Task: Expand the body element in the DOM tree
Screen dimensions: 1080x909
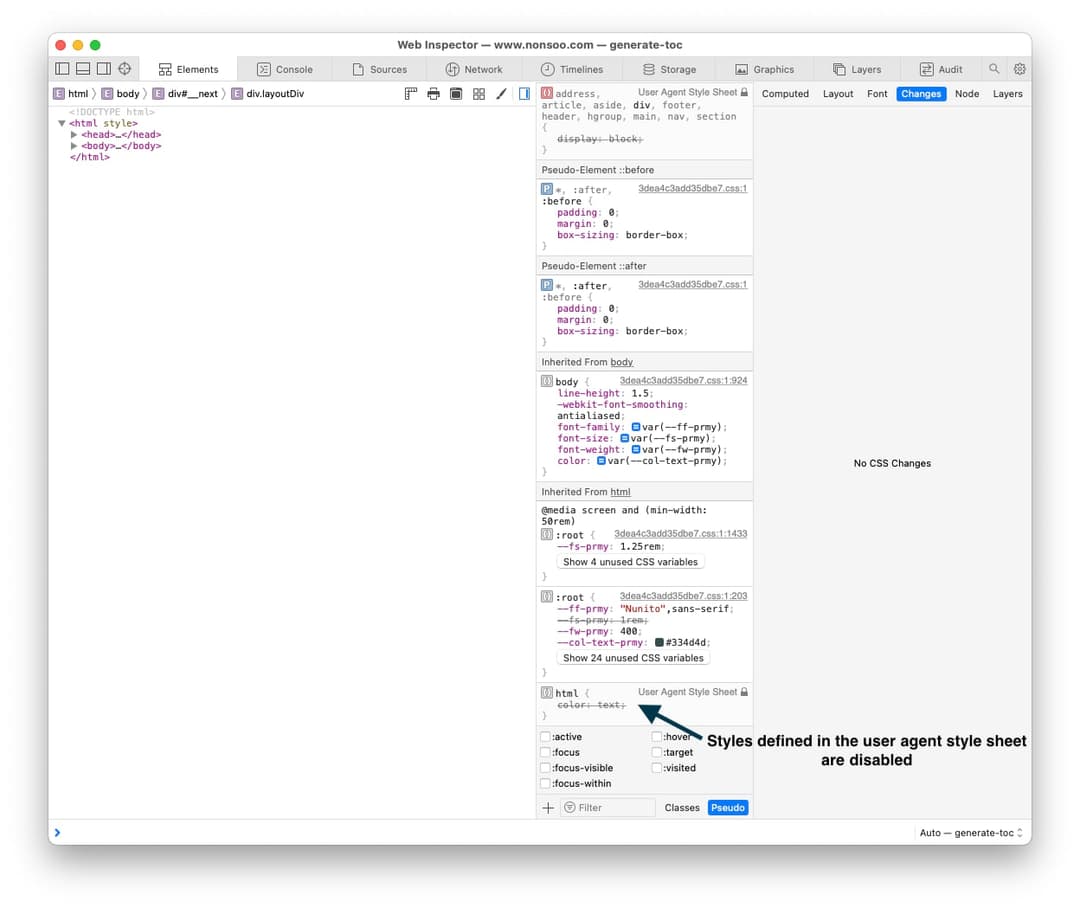Action: (x=74, y=145)
